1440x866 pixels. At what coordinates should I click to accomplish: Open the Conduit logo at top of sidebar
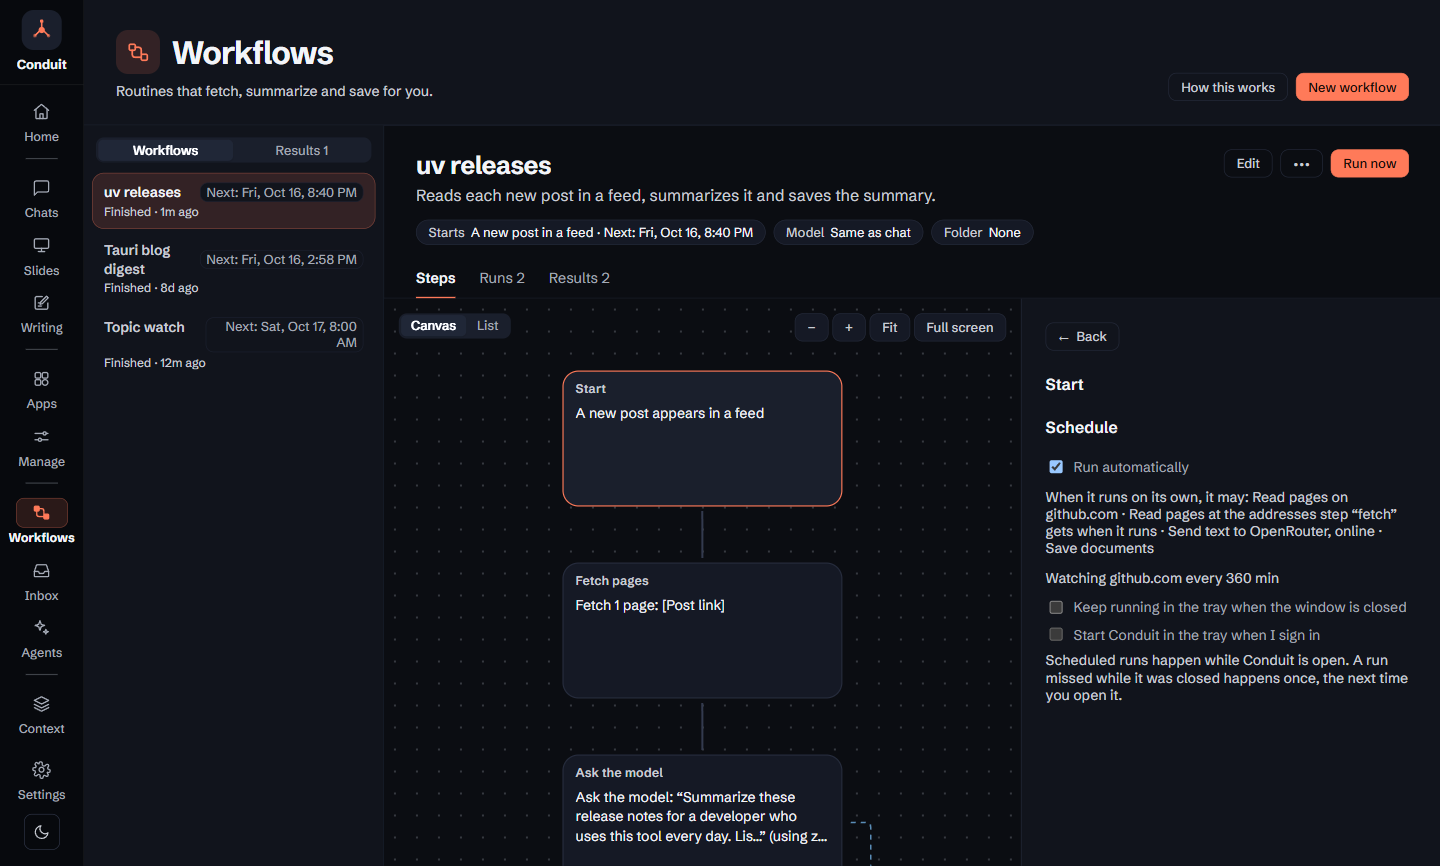[x=41, y=31]
